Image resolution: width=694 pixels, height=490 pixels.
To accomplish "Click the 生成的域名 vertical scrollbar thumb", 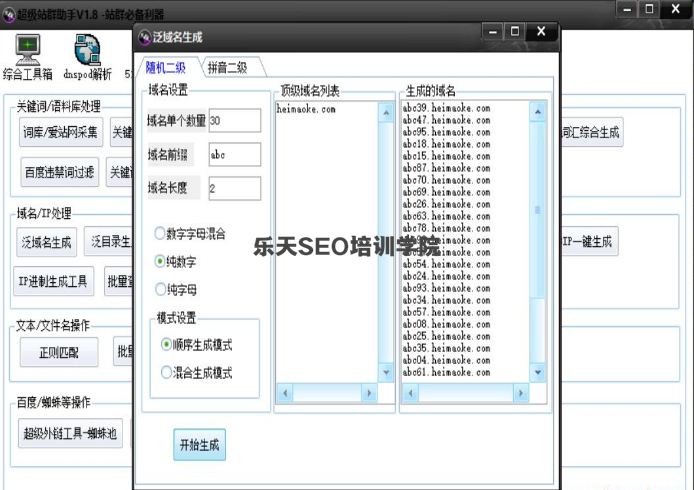I will (538, 210).
